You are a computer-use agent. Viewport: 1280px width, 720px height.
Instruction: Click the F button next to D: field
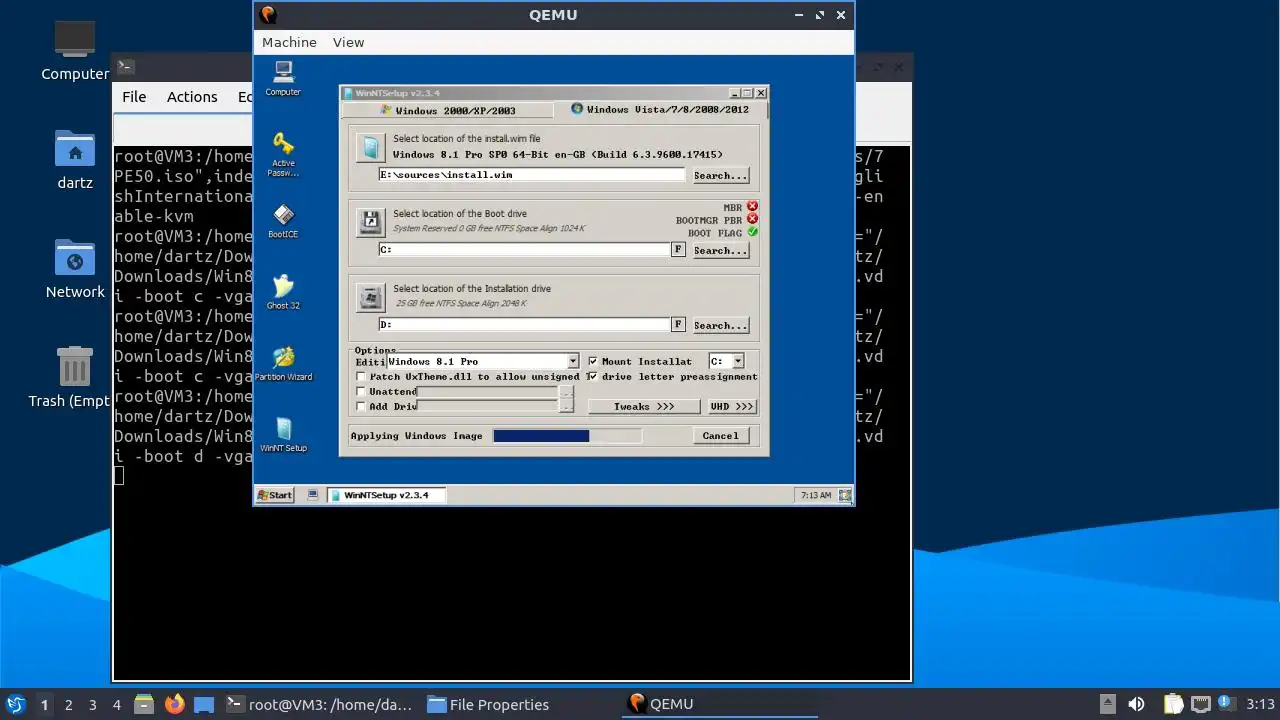pyautogui.click(x=678, y=325)
